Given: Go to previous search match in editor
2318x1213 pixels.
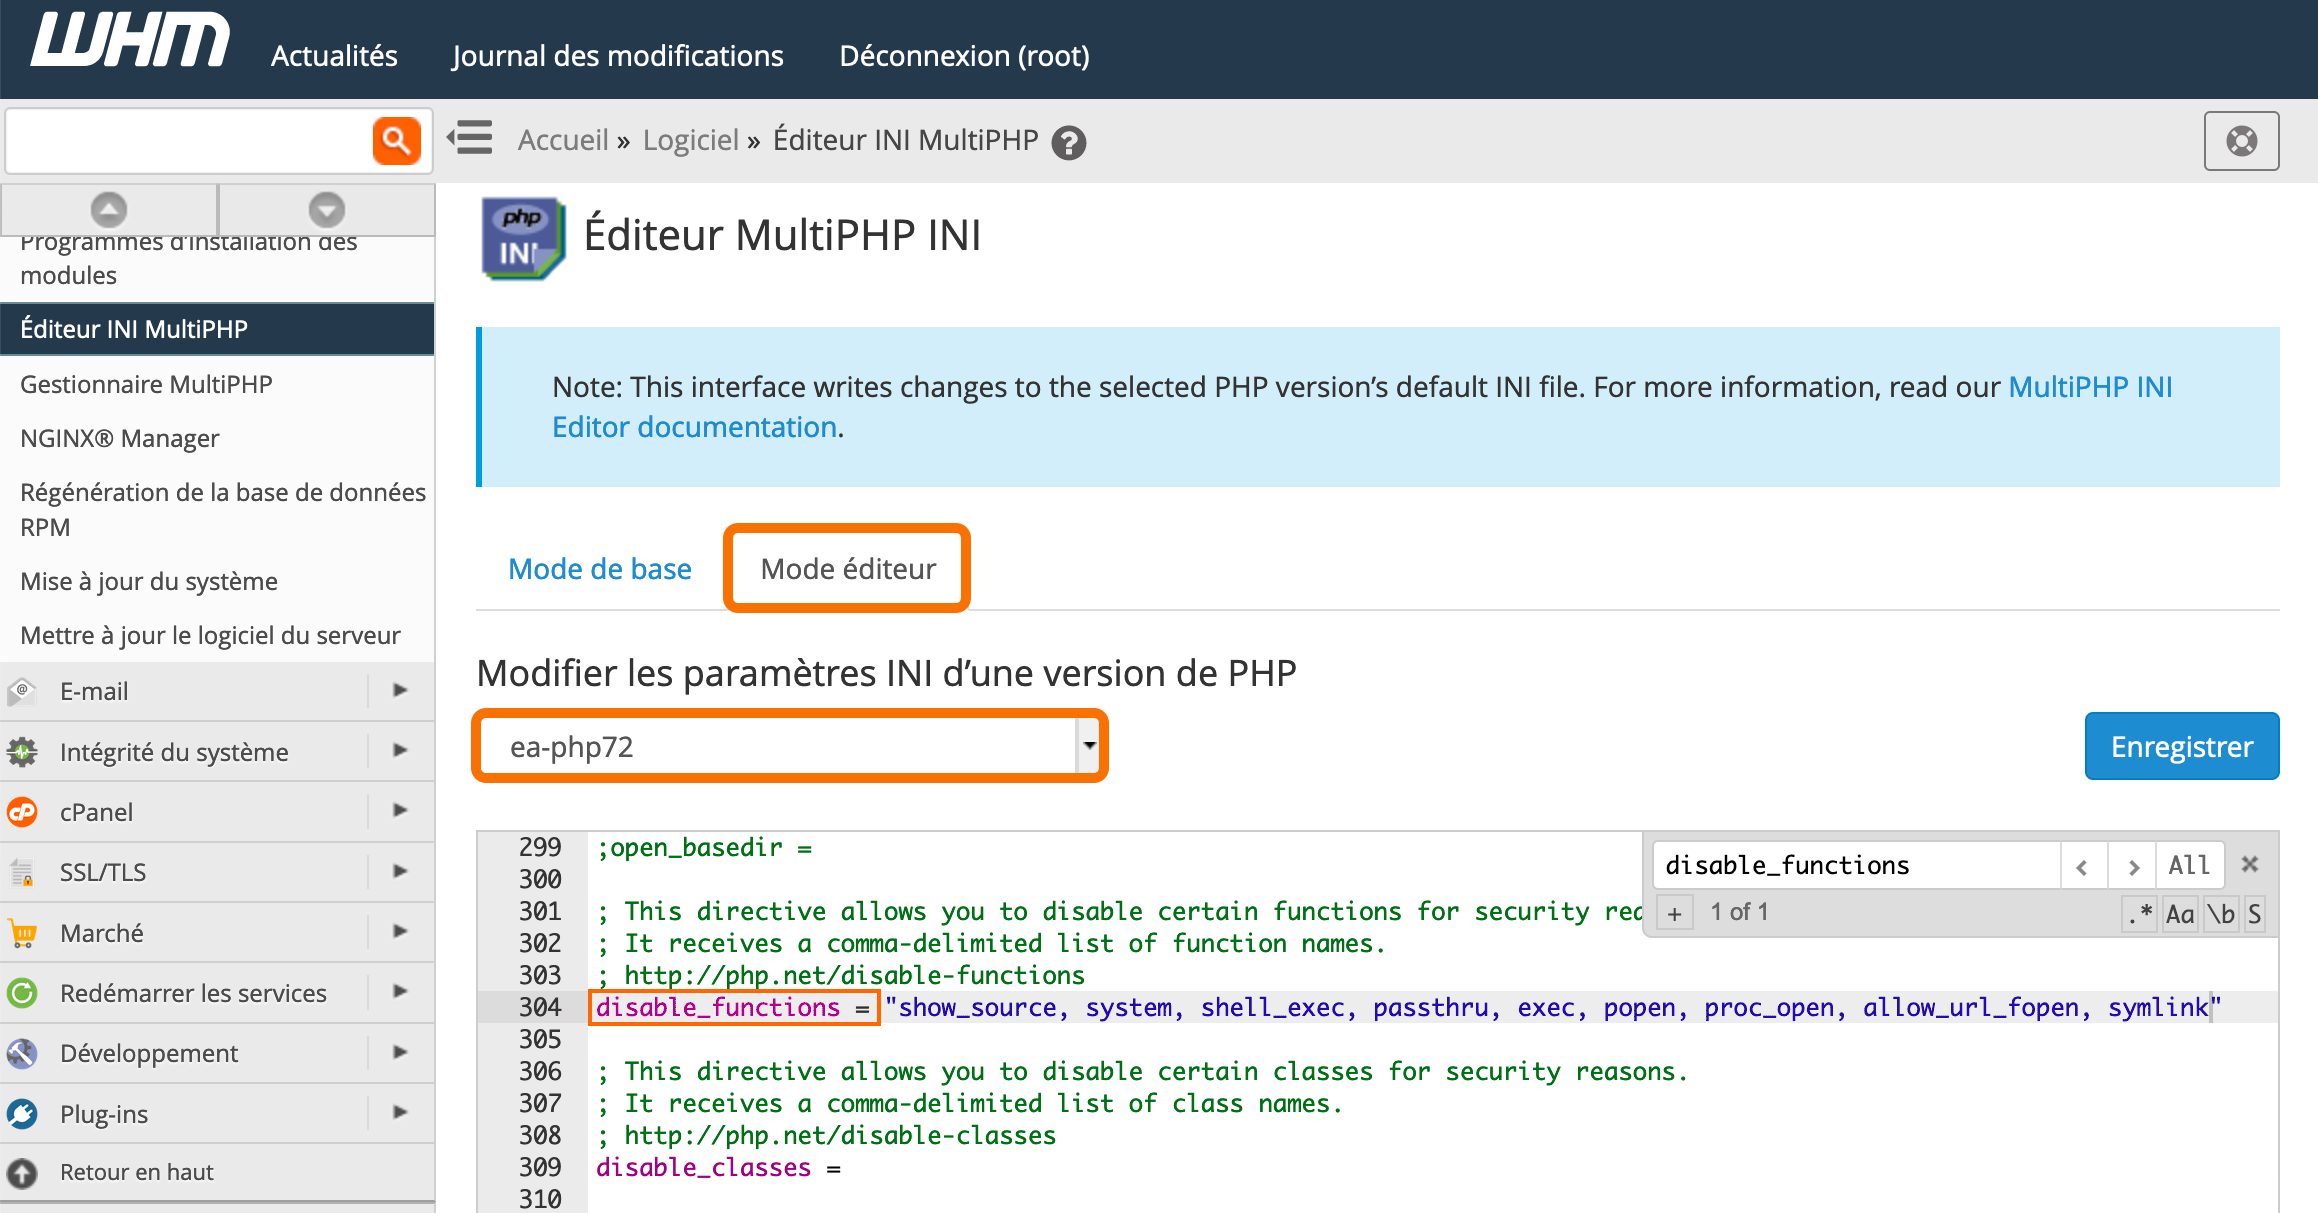Looking at the screenshot, I should 2083,866.
